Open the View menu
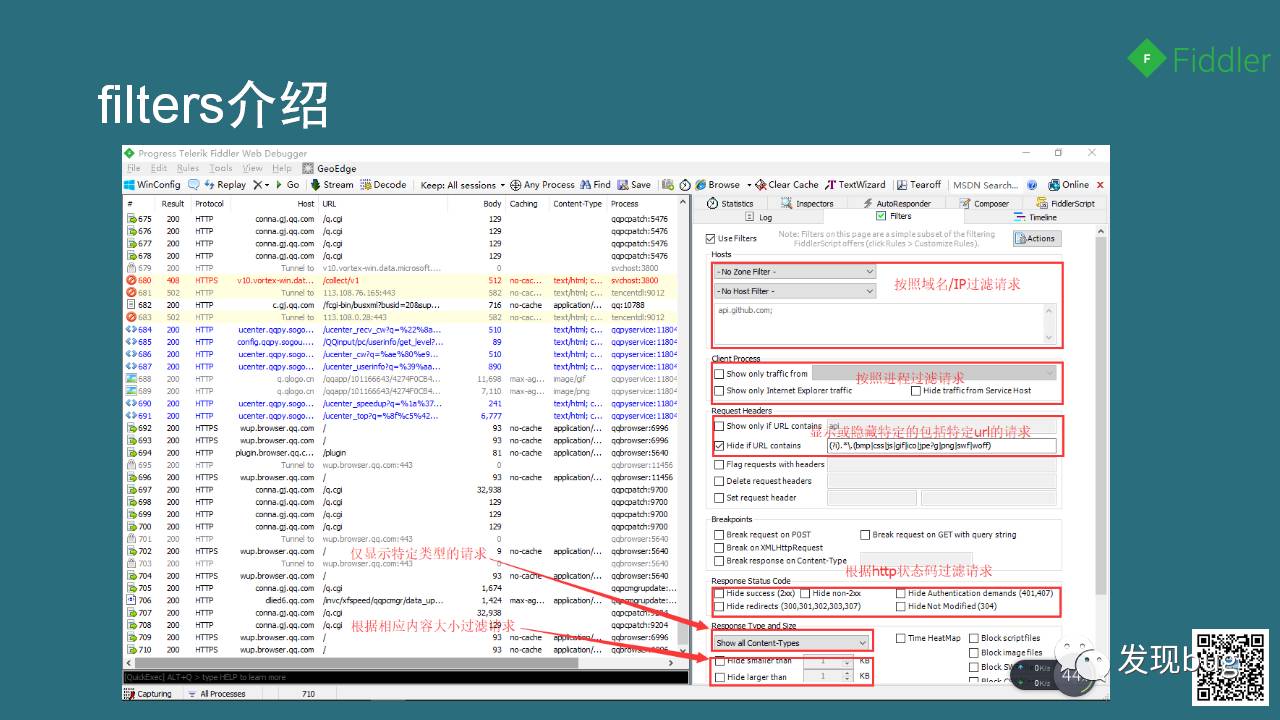The width and height of the screenshot is (1280, 720). pyautogui.click(x=252, y=168)
